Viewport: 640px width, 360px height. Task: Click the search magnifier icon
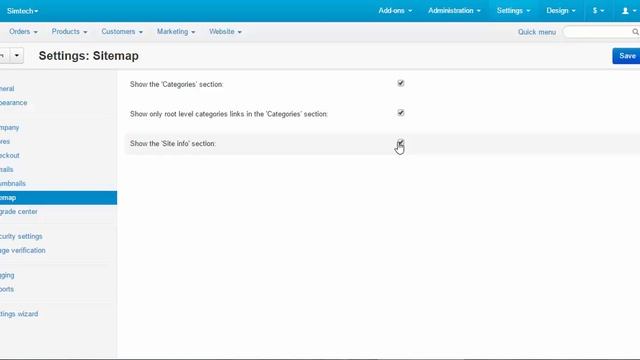(636, 32)
